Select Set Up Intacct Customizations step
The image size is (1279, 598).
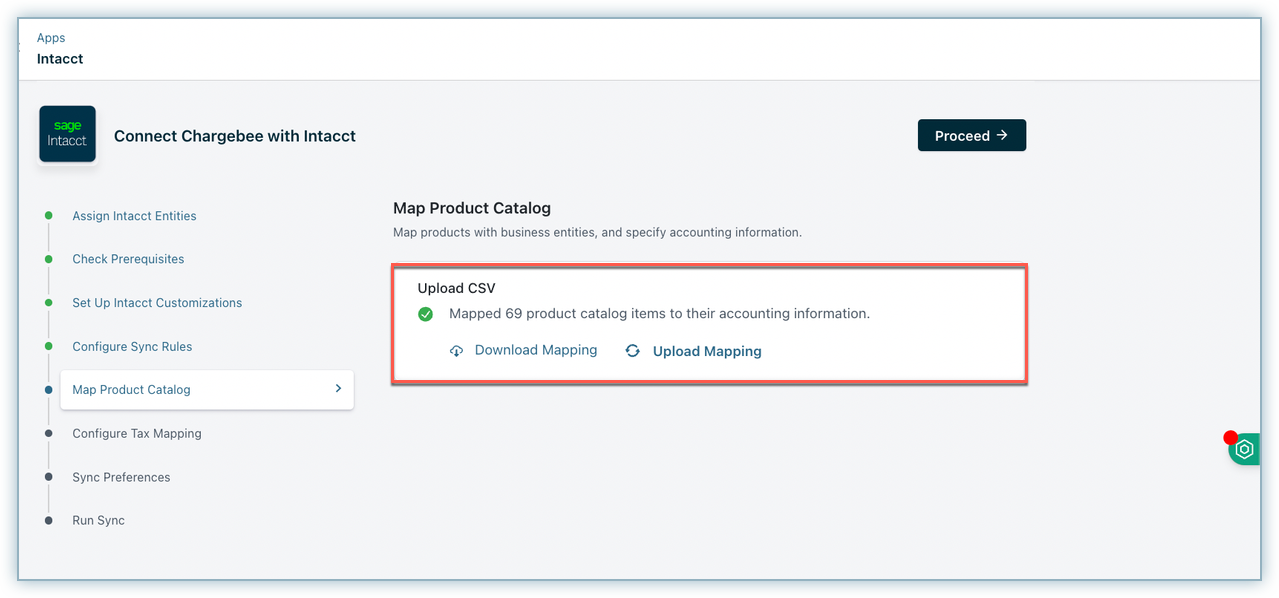click(x=157, y=303)
